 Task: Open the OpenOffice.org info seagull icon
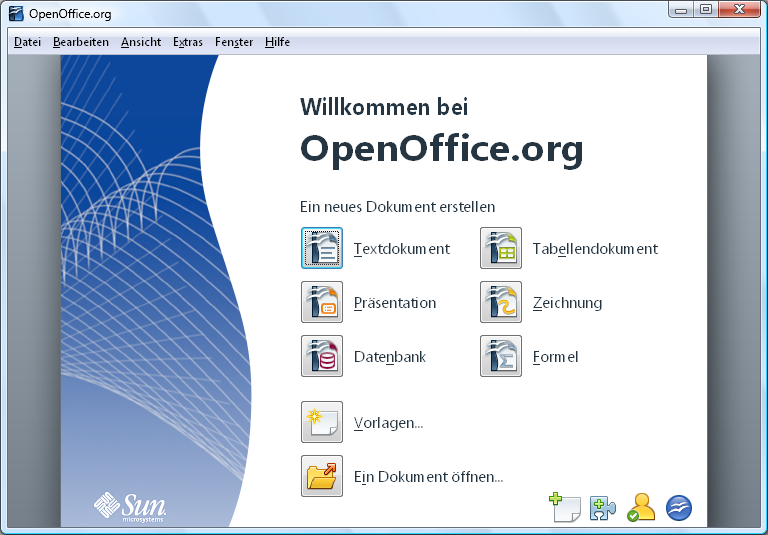click(679, 508)
